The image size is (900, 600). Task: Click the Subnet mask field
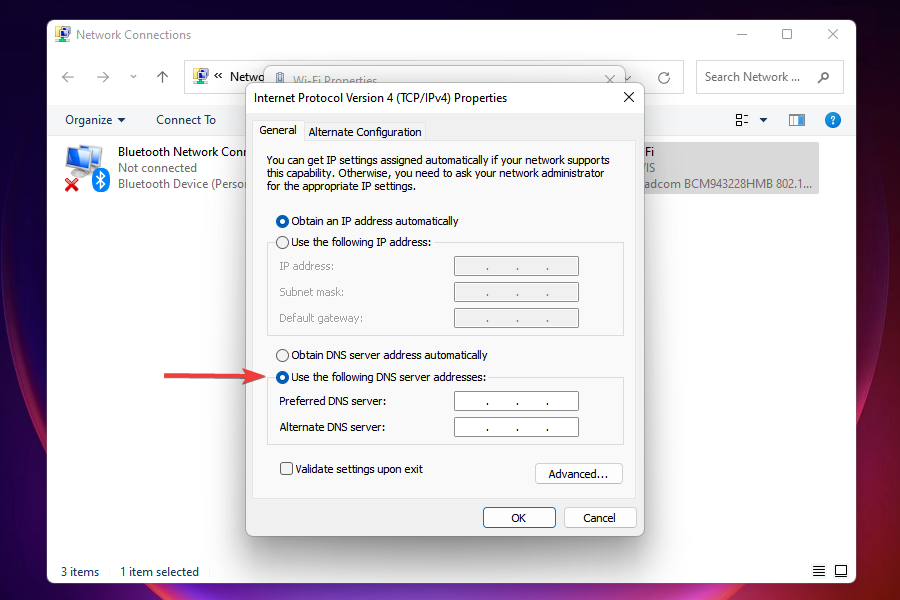click(516, 292)
